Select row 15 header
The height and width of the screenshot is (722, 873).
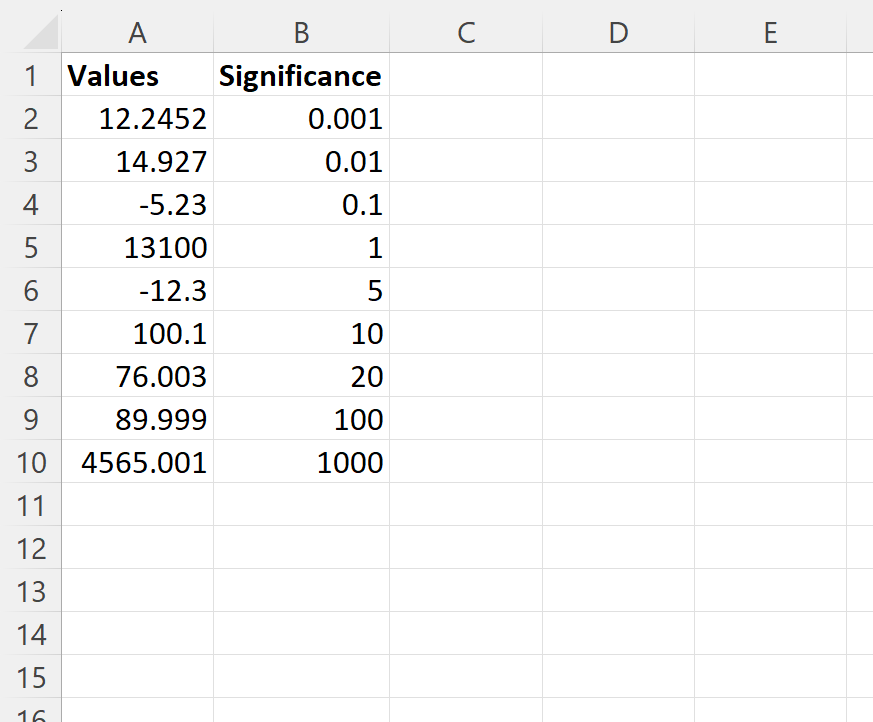pyautogui.click(x=31, y=676)
